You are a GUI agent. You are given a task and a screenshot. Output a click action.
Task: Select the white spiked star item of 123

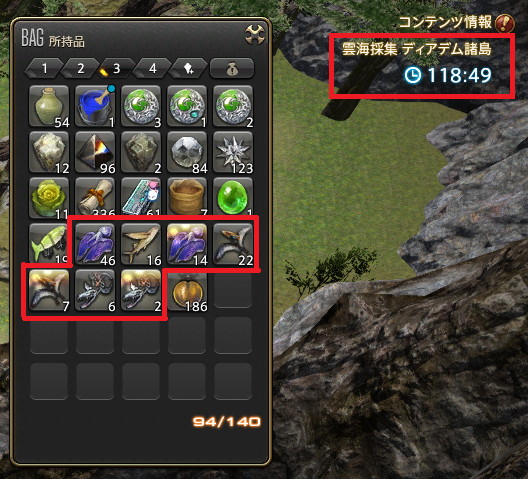pos(233,152)
